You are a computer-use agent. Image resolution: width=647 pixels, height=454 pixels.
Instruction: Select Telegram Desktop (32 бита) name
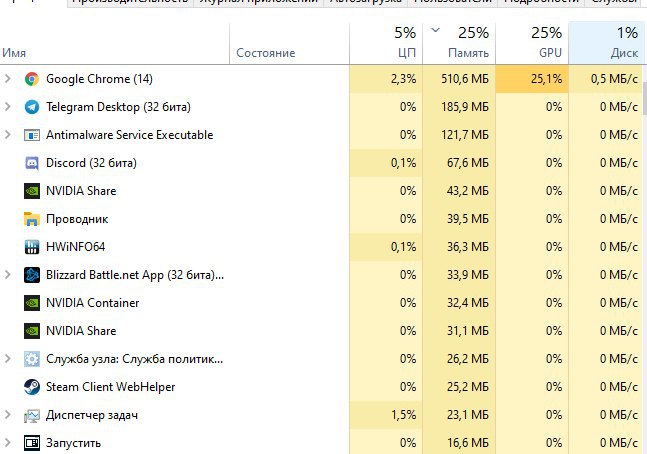[x=118, y=107]
